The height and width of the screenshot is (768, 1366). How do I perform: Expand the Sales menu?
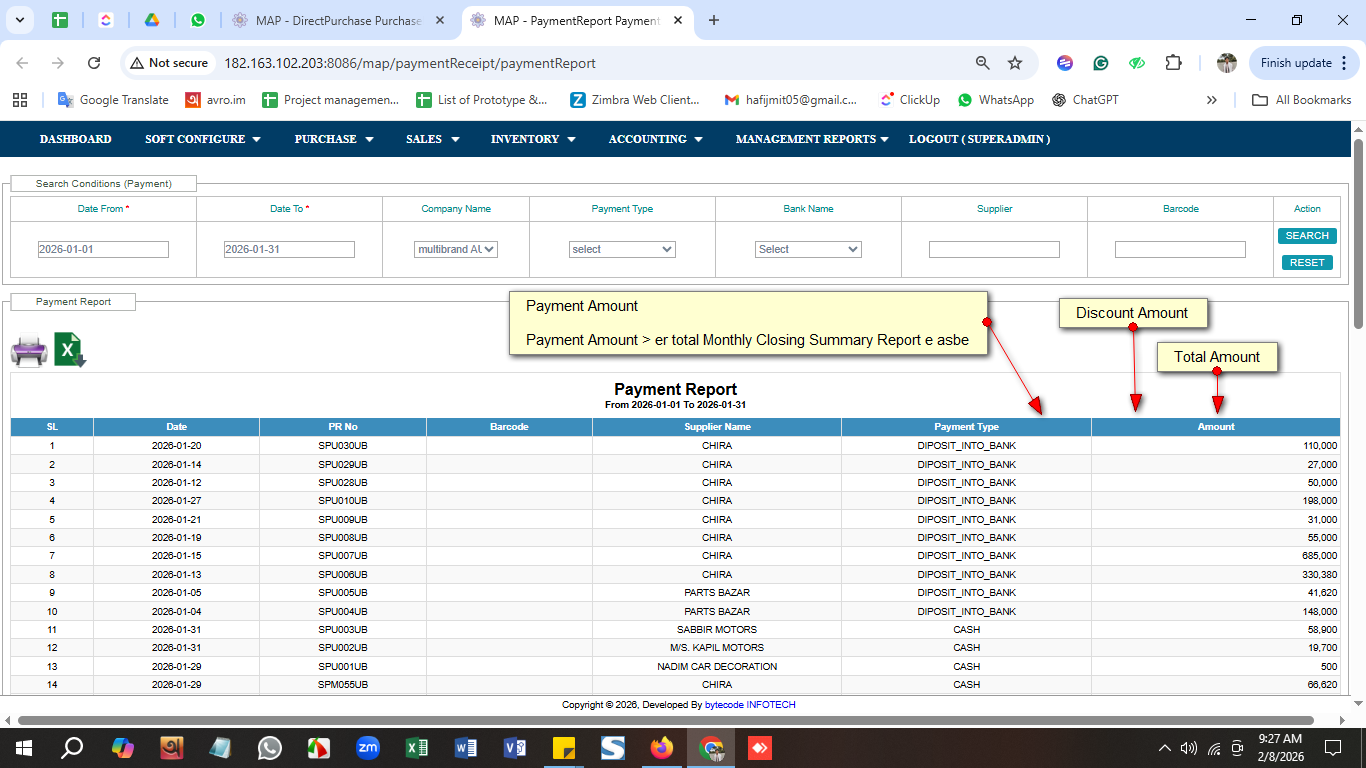pos(433,139)
